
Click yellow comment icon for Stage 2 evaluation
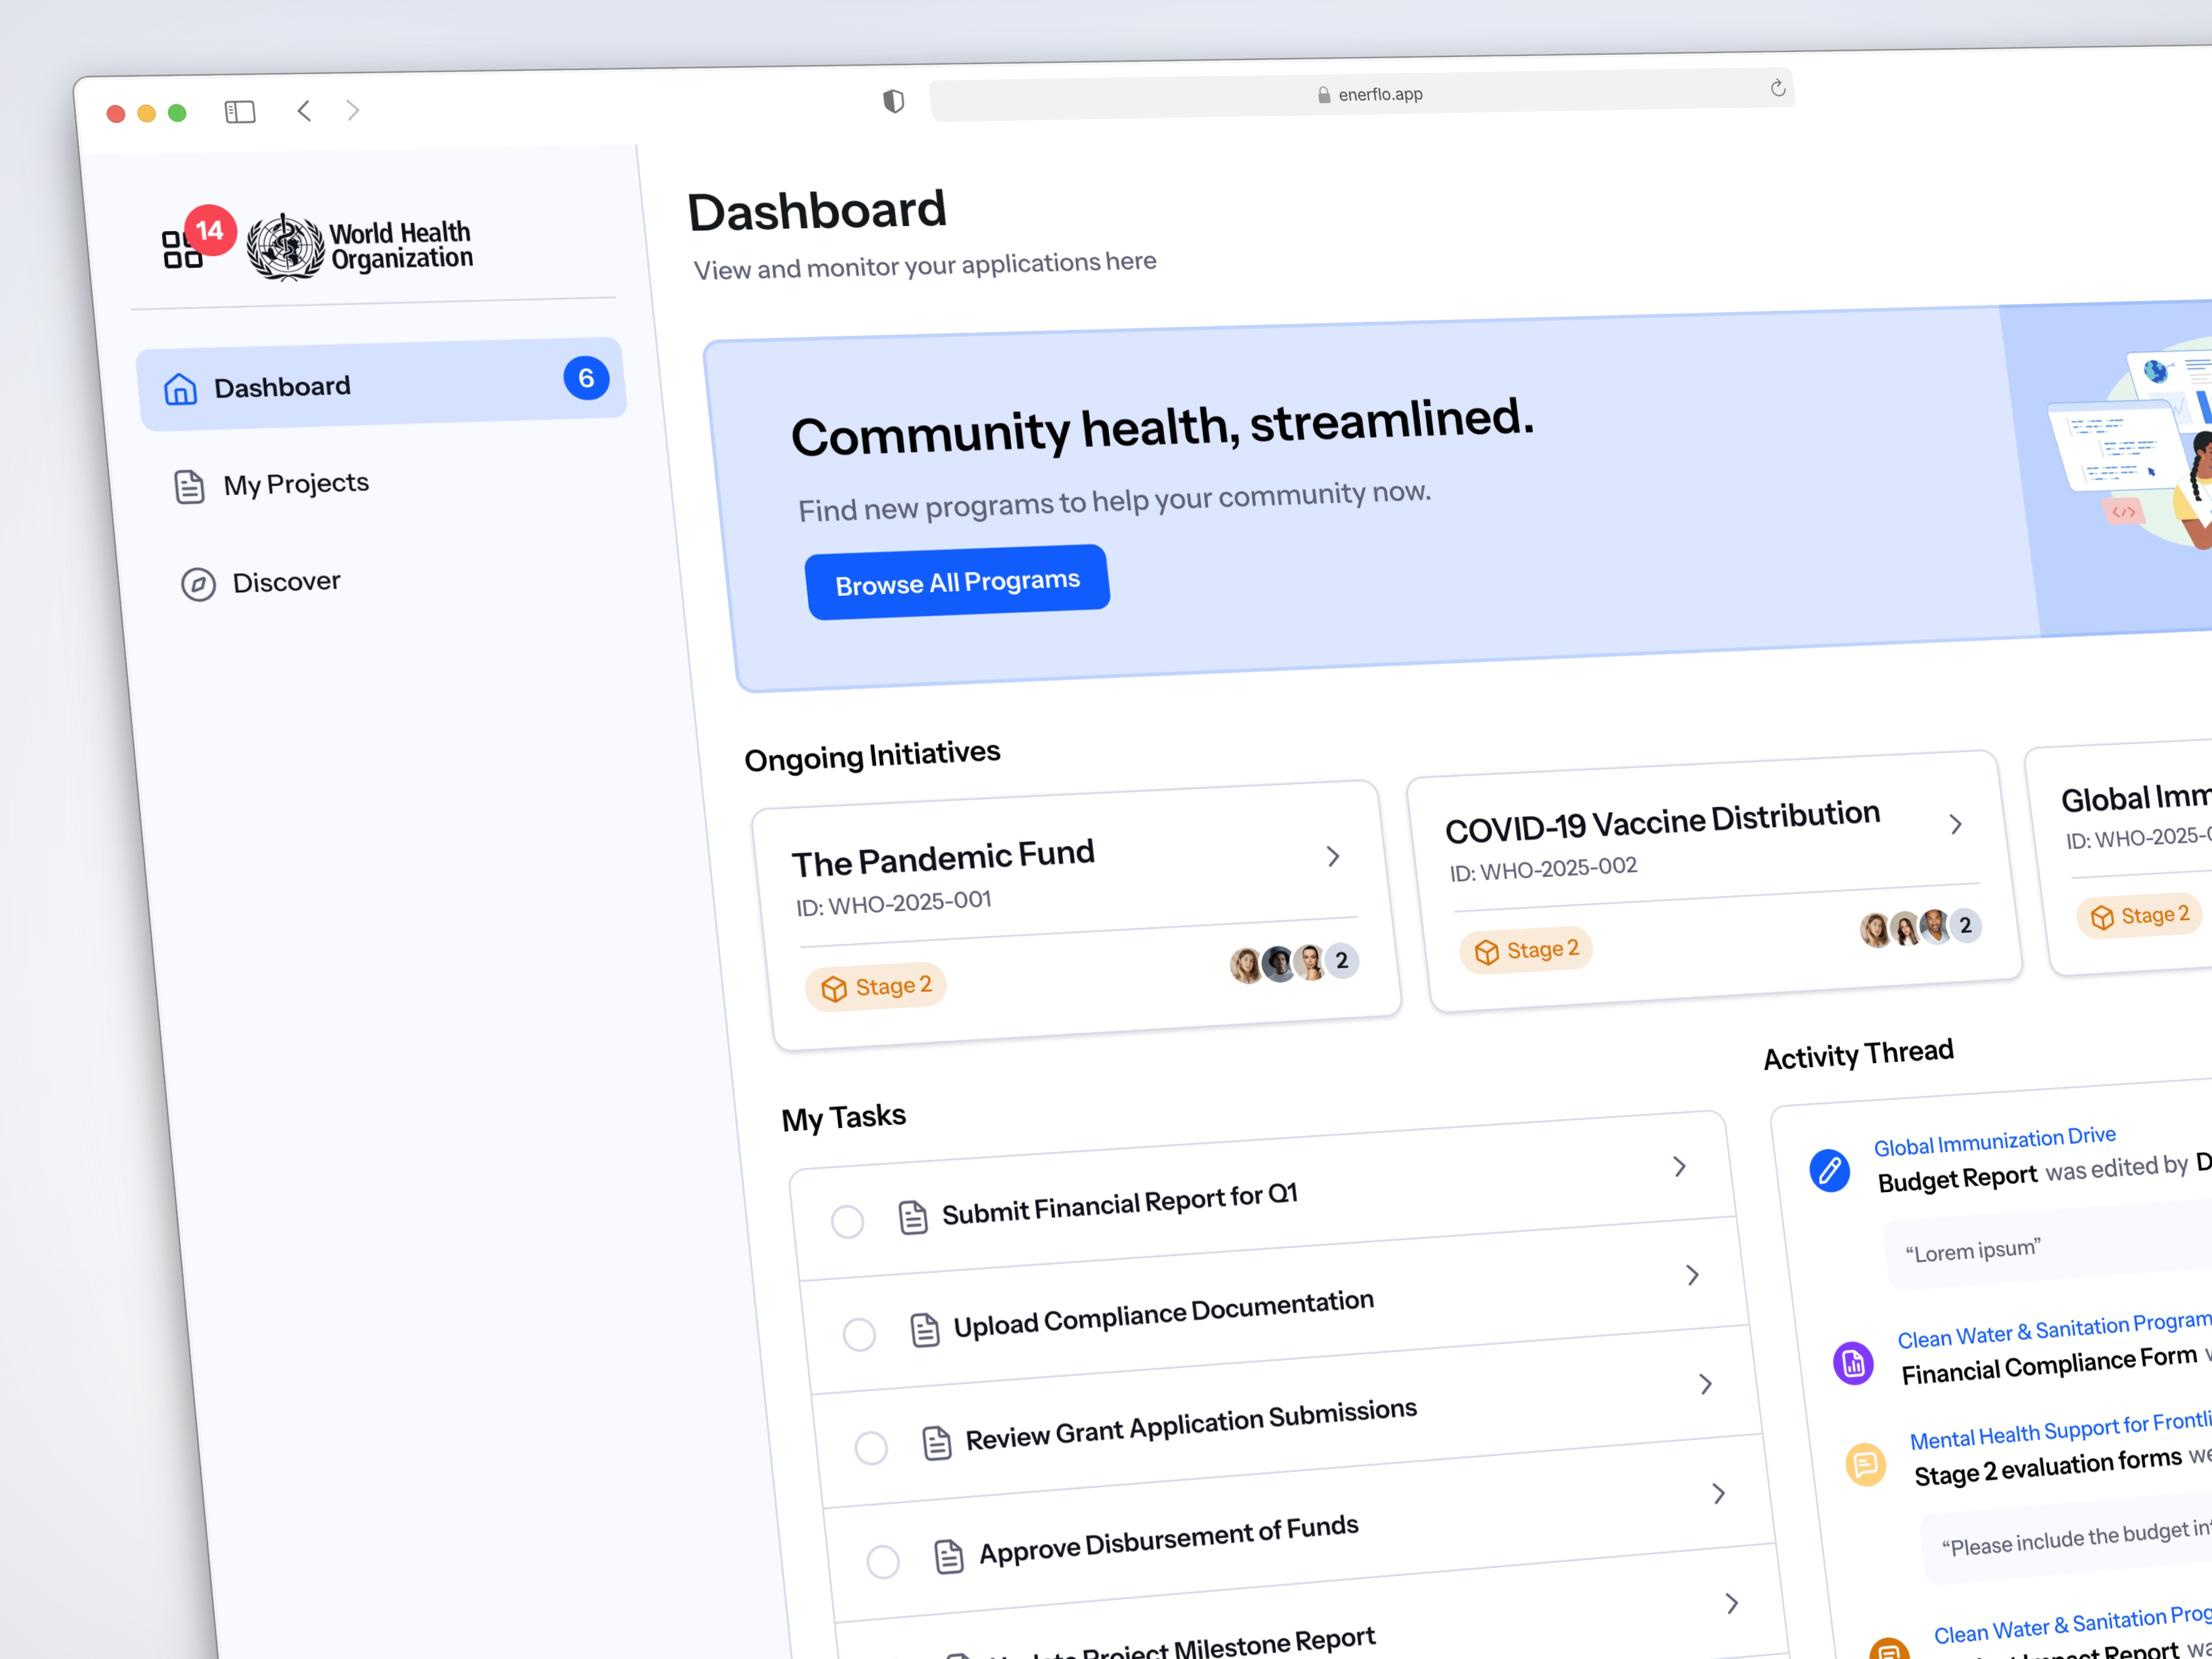(x=1865, y=1464)
